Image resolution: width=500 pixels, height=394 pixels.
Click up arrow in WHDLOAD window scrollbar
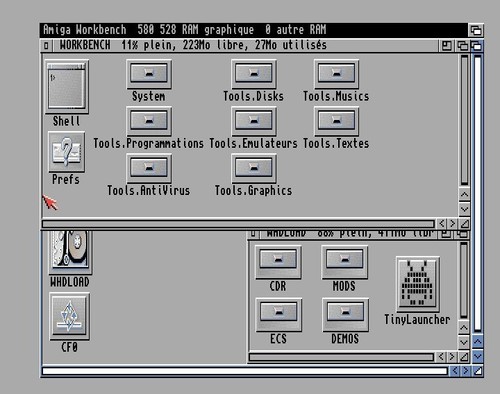point(464,328)
